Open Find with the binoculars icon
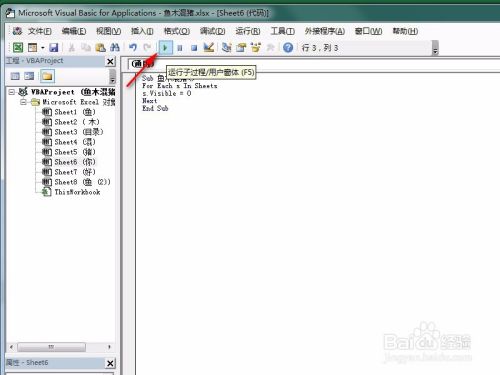 click(x=115, y=48)
